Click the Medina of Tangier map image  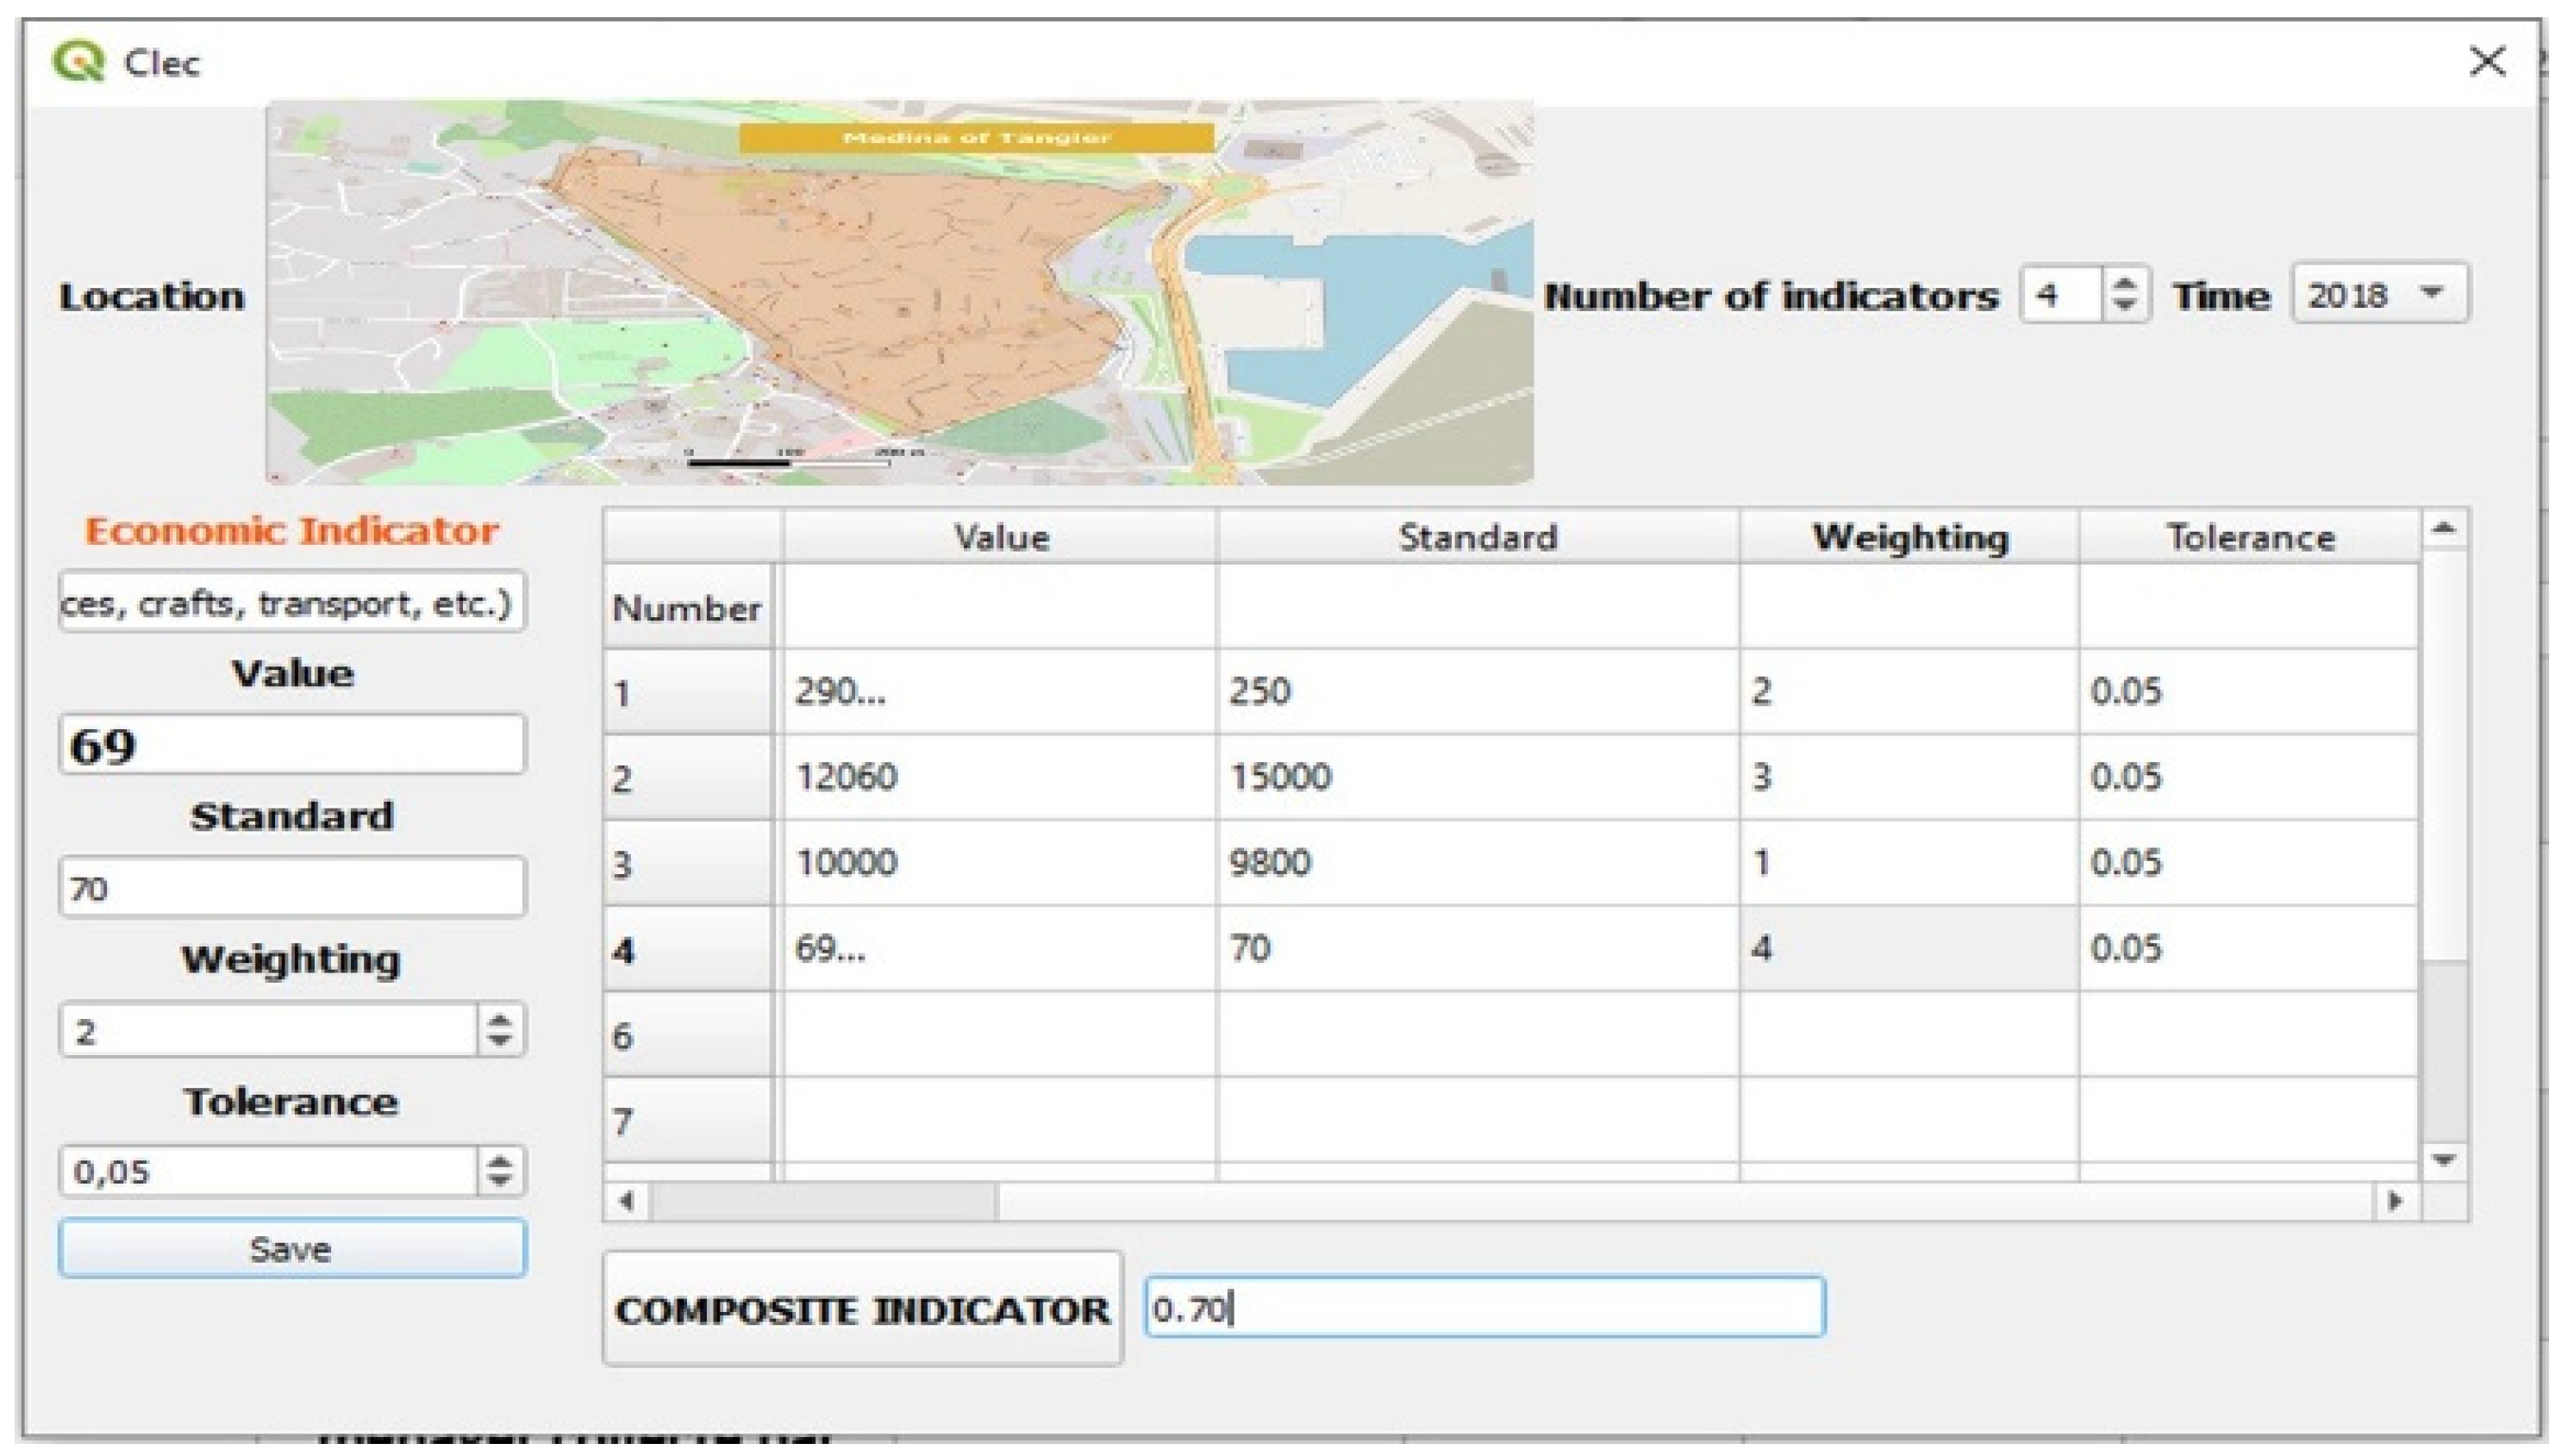pyautogui.click(x=899, y=292)
